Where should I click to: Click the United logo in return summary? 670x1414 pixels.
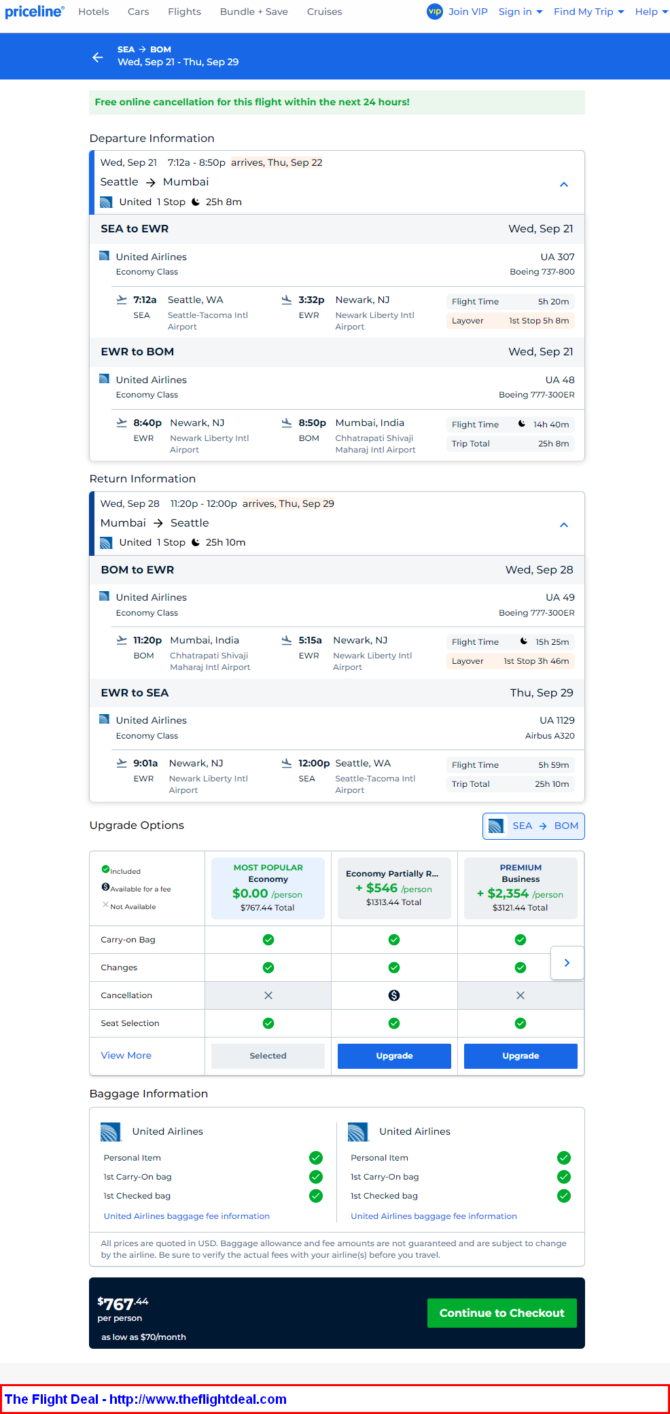(x=106, y=543)
